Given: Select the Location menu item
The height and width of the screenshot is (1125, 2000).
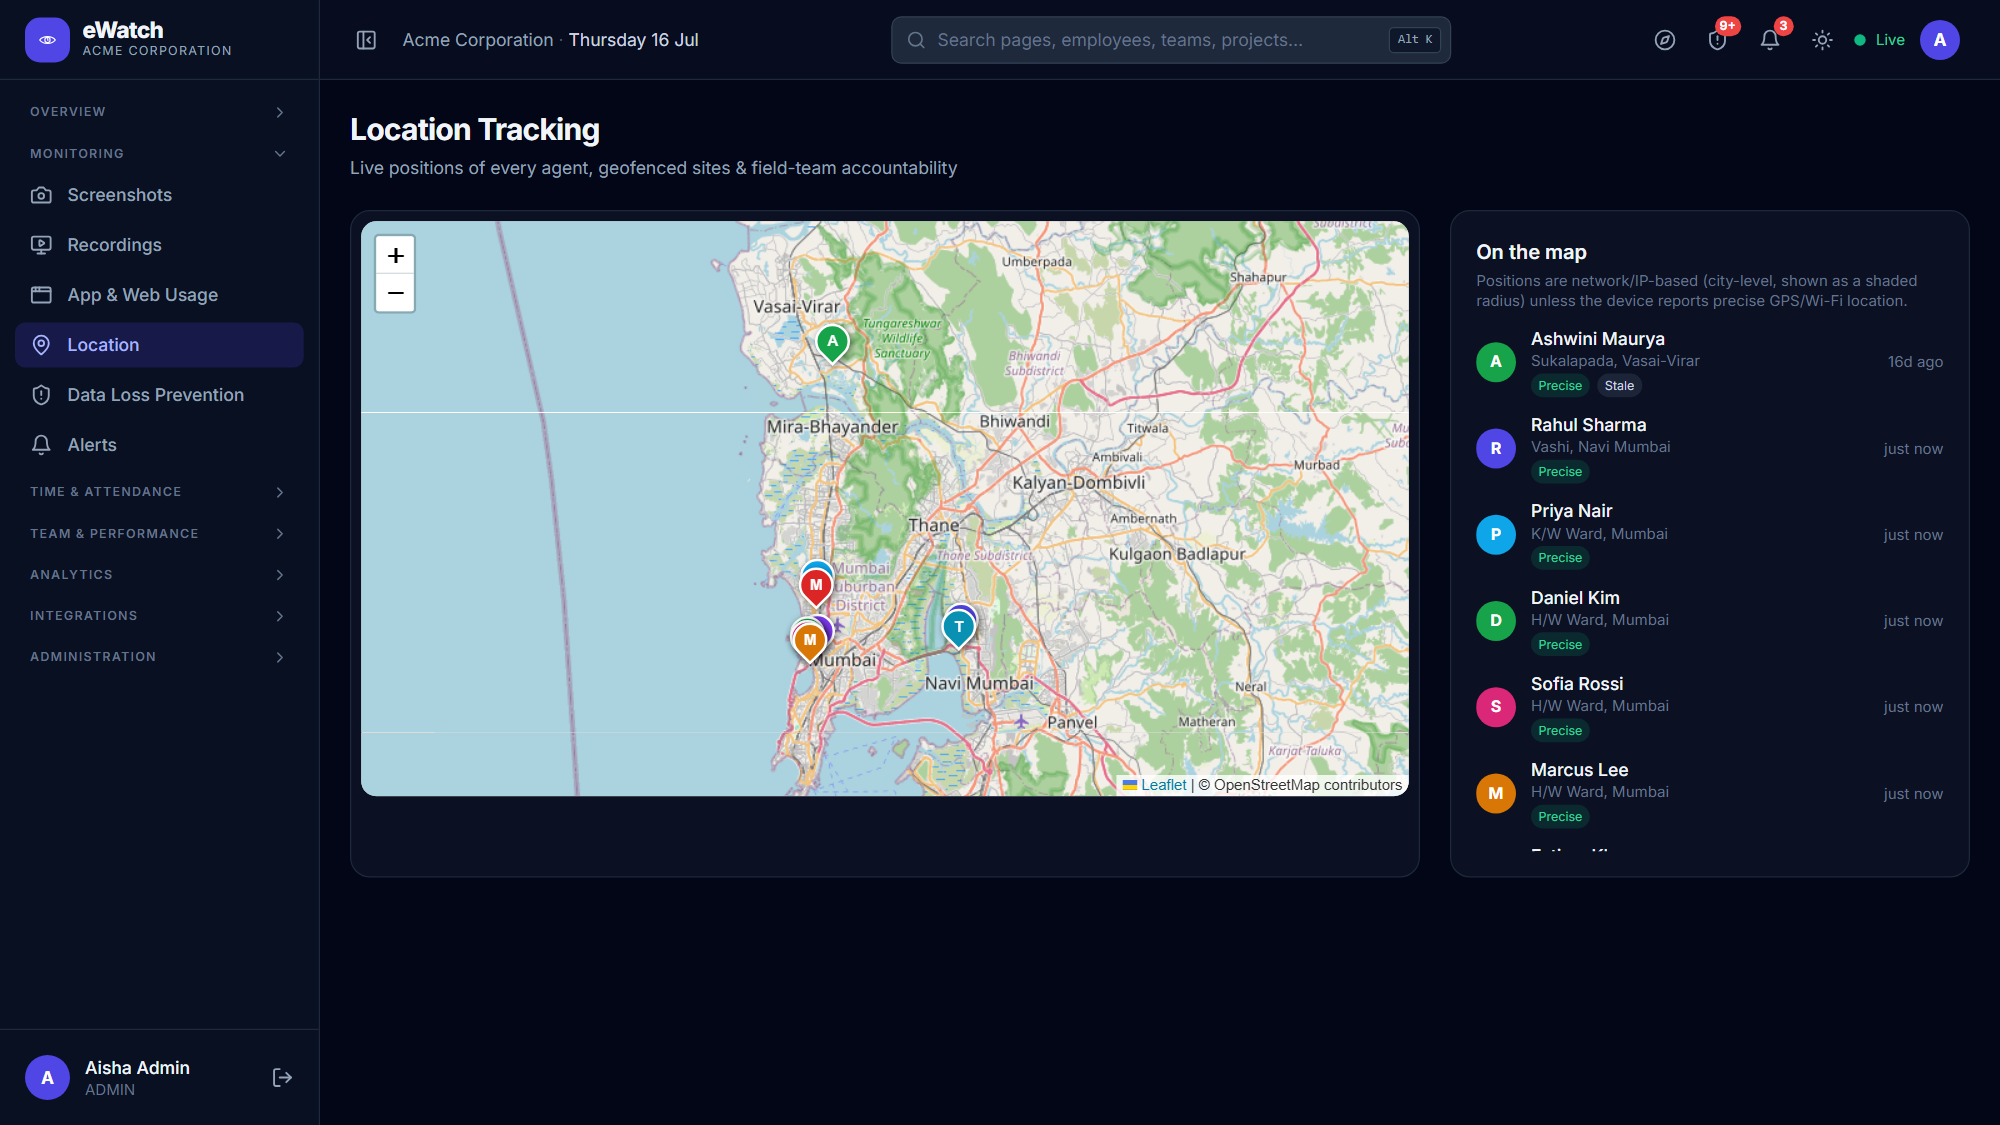Looking at the screenshot, I should click(x=159, y=345).
